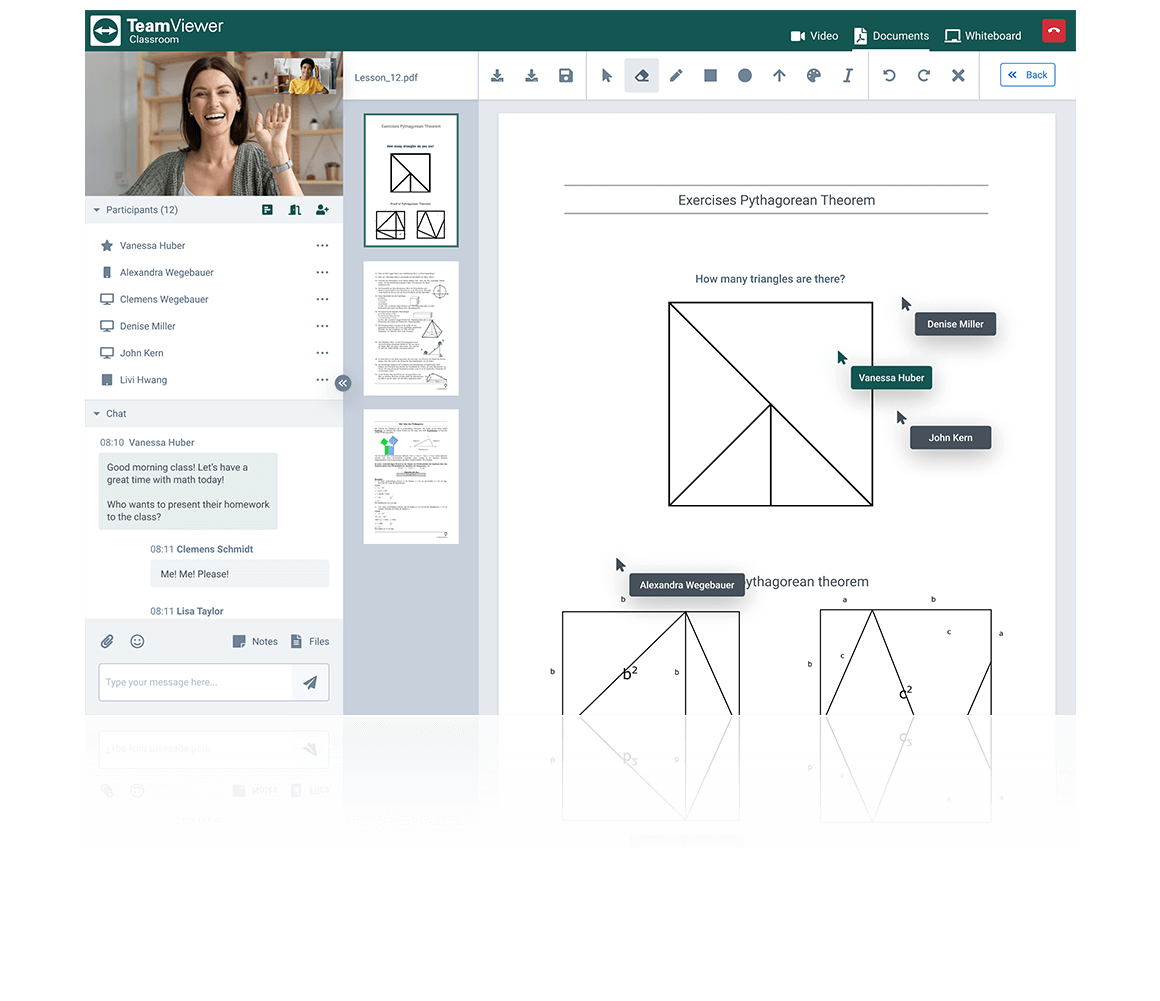Open the Notes panel

[255, 642]
